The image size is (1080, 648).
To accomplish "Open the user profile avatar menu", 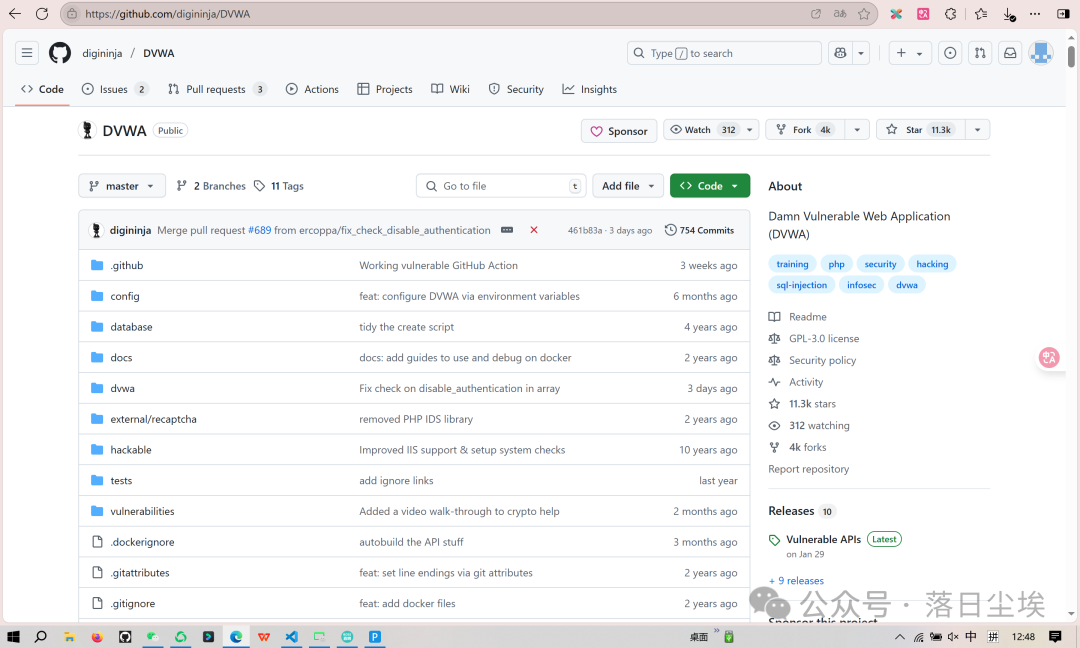I will coord(1041,53).
